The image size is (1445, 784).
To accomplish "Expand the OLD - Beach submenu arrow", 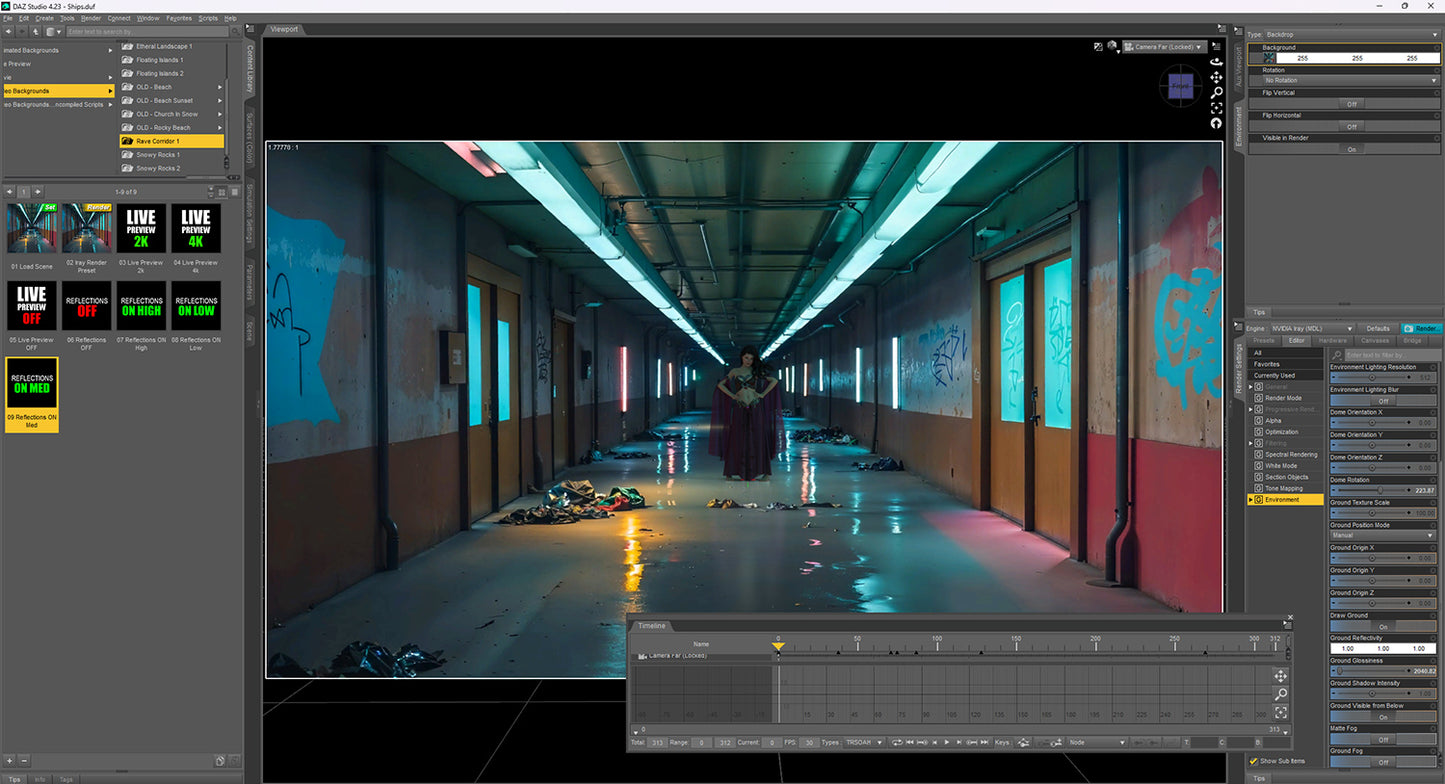I will pos(220,87).
